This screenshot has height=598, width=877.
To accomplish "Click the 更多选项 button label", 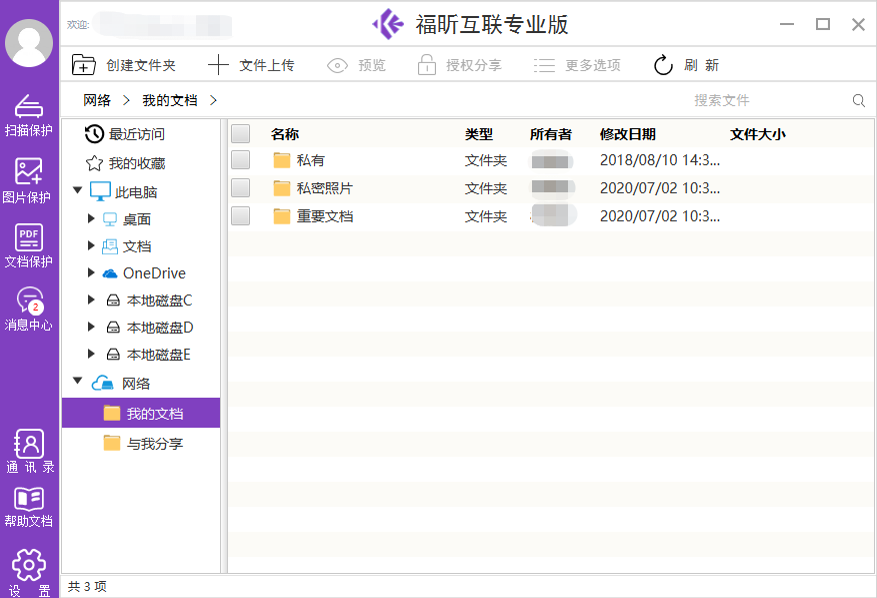I will tap(593, 65).
